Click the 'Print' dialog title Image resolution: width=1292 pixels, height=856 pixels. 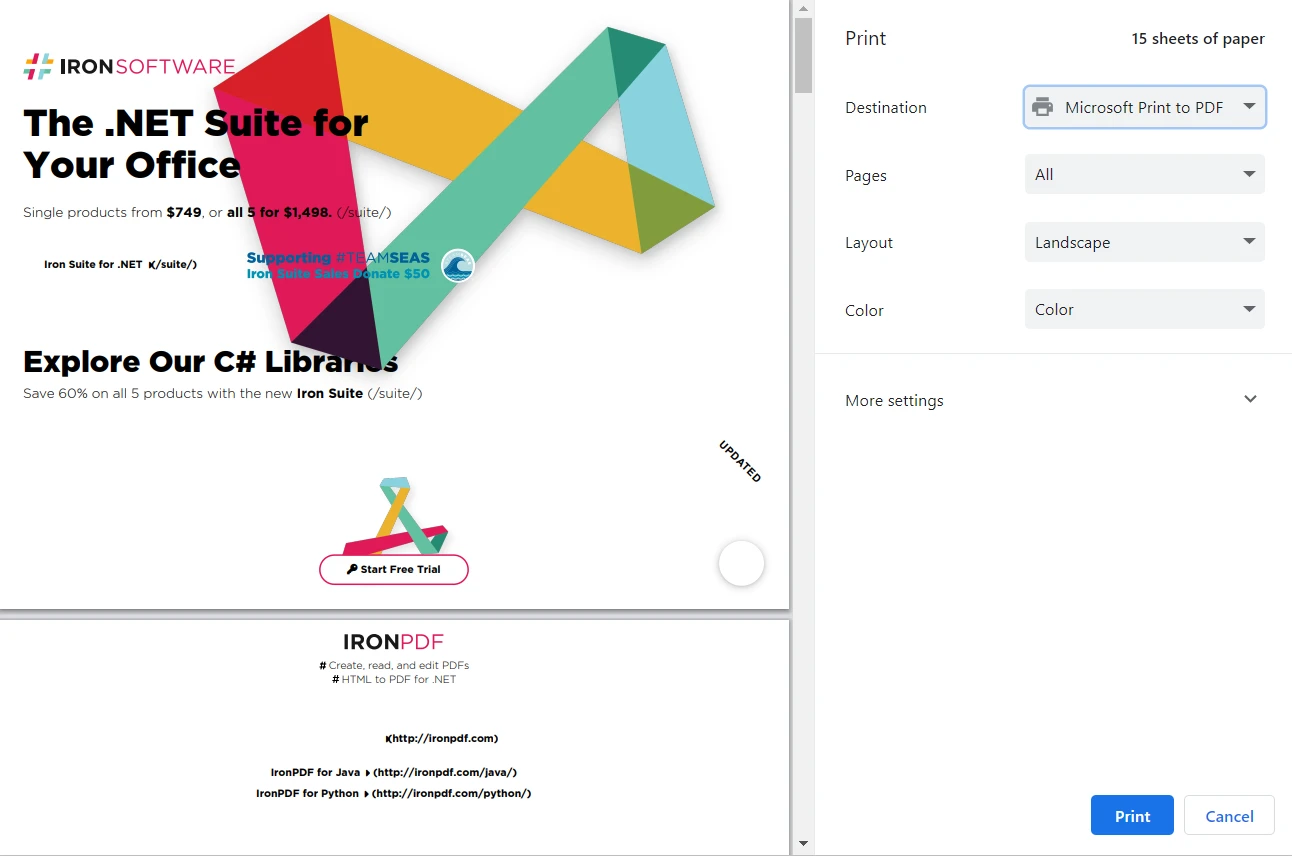(x=866, y=38)
